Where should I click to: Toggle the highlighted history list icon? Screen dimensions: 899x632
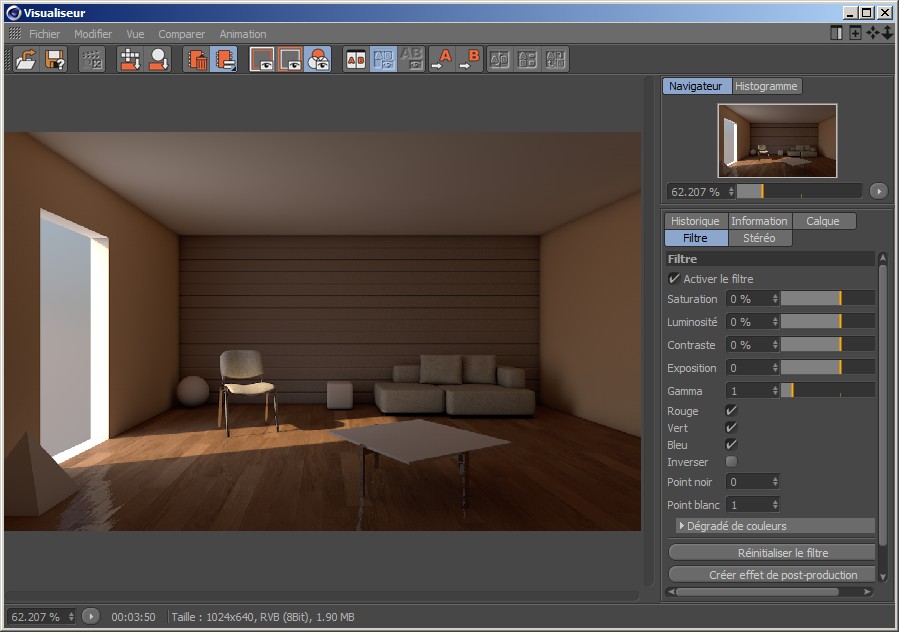[x=224, y=59]
